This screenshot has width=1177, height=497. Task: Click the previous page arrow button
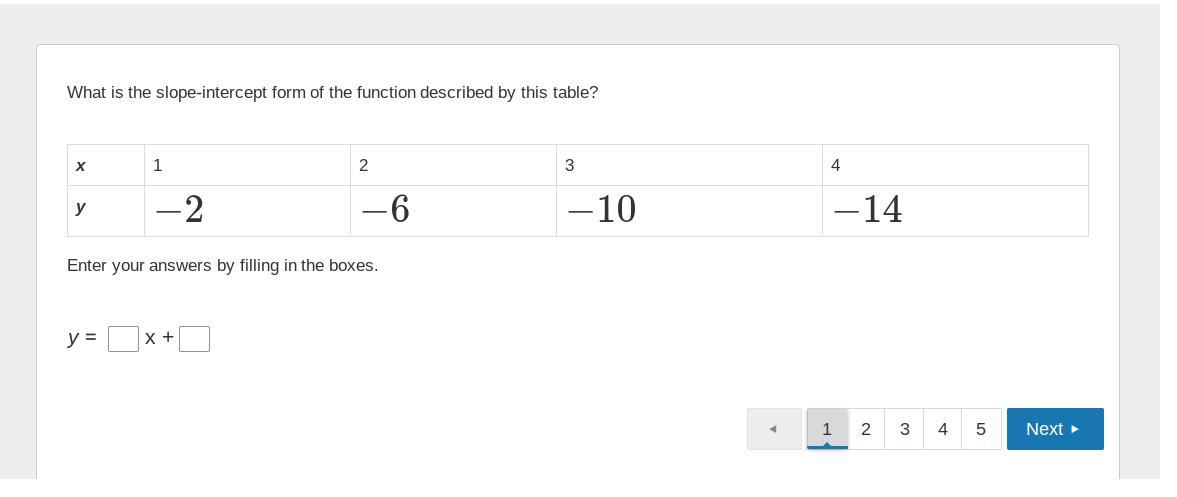[774, 429]
